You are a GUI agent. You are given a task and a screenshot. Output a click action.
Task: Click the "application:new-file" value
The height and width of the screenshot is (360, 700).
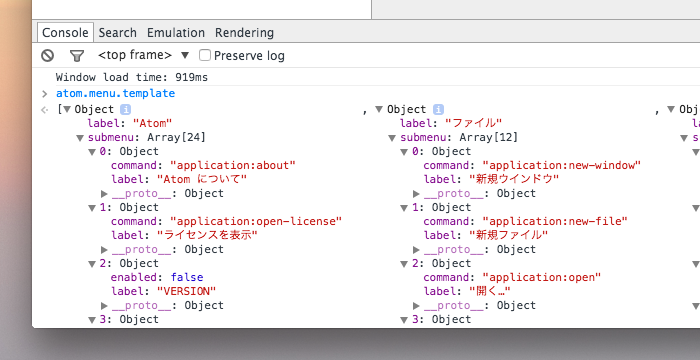tap(555, 221)
